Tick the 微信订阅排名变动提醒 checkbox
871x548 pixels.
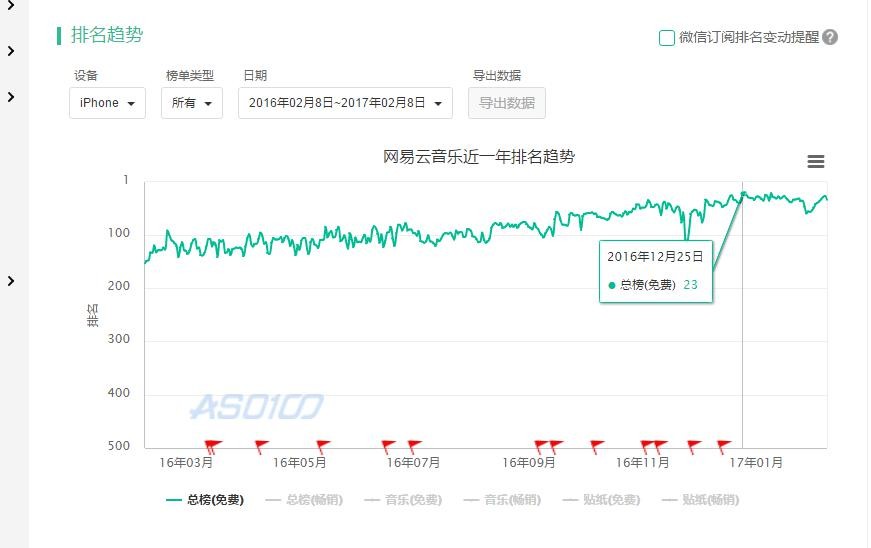pyautogui.click(x=667, y=38)
